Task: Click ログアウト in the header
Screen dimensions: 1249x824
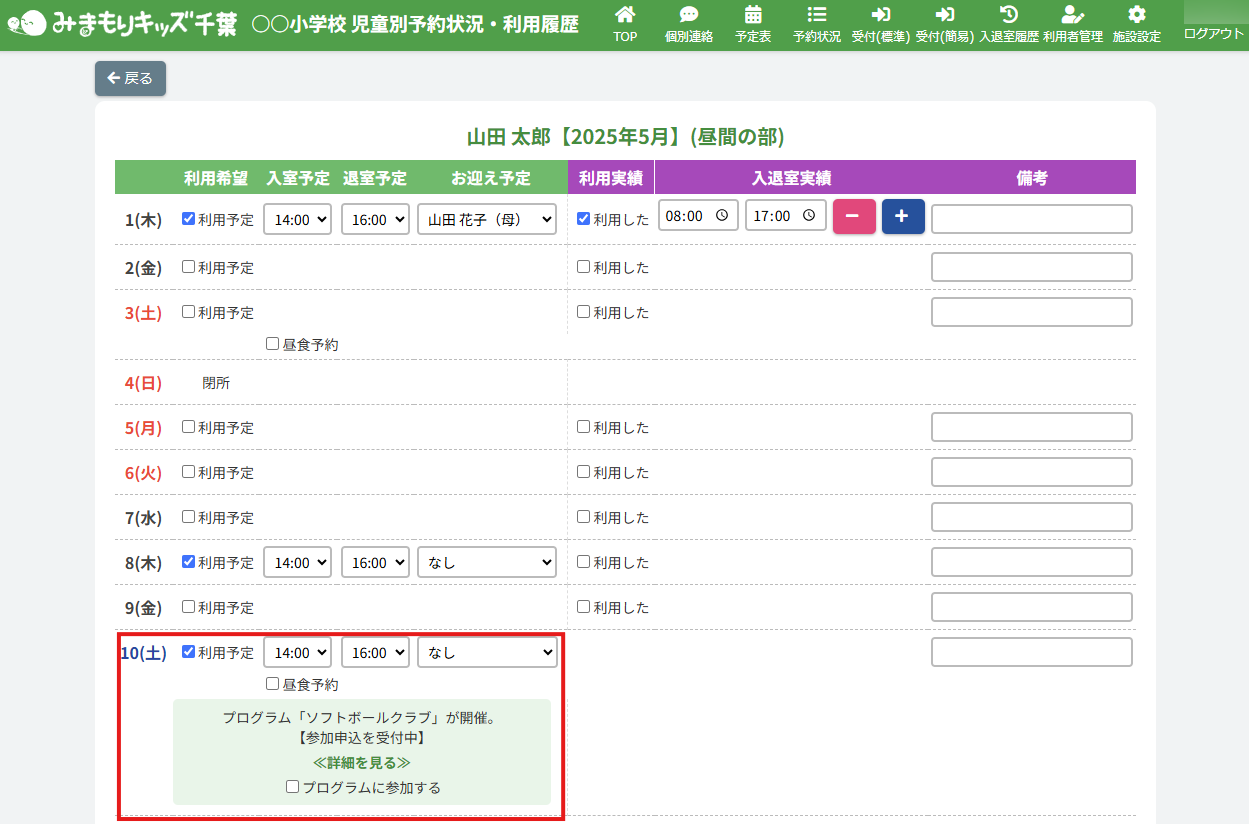Action: coord(1214,33)
